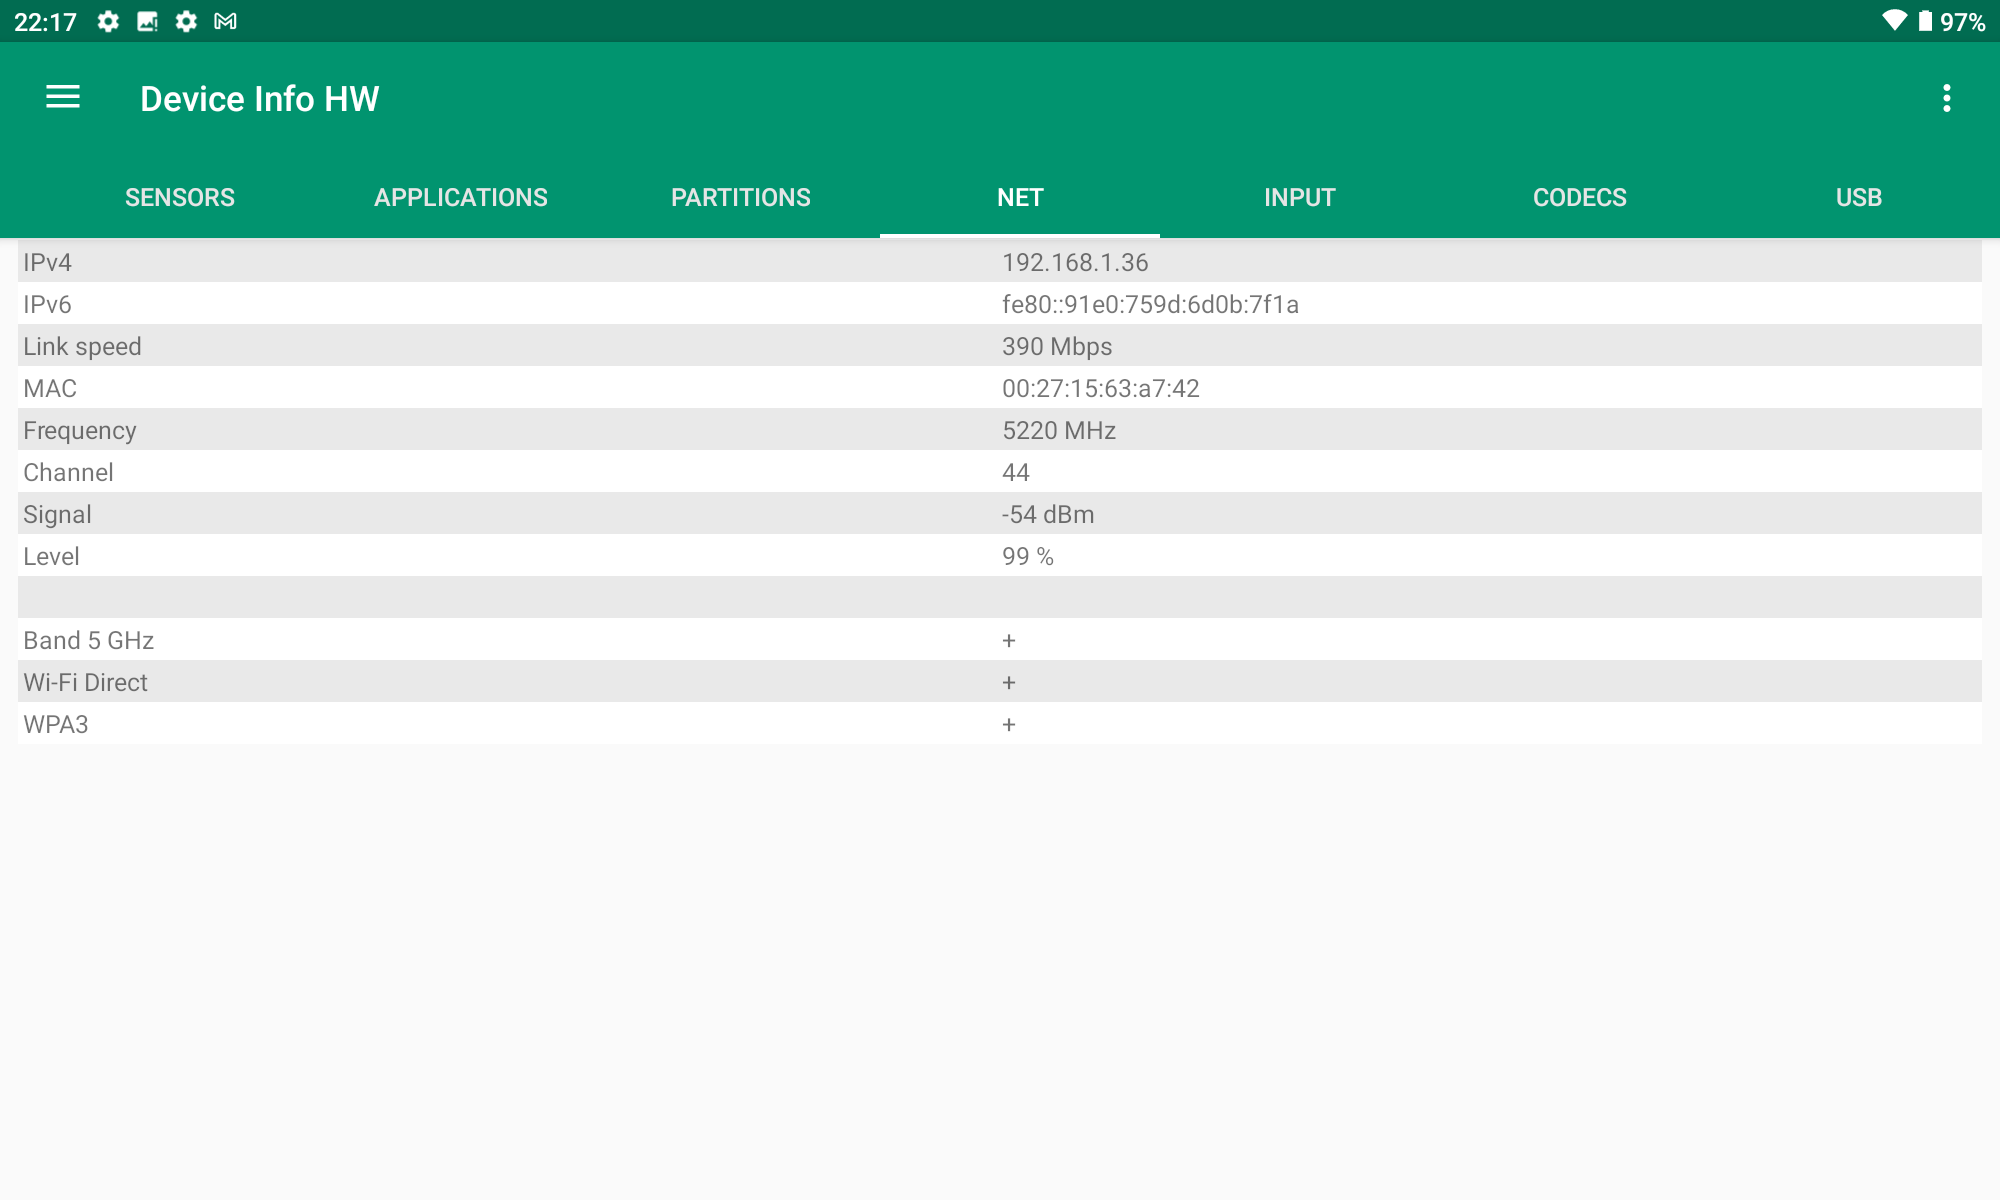Screen dimensions: 2000x1200
Task: Tap the Link speed row
Action: pyautogui.click(x=1000, y=346)
